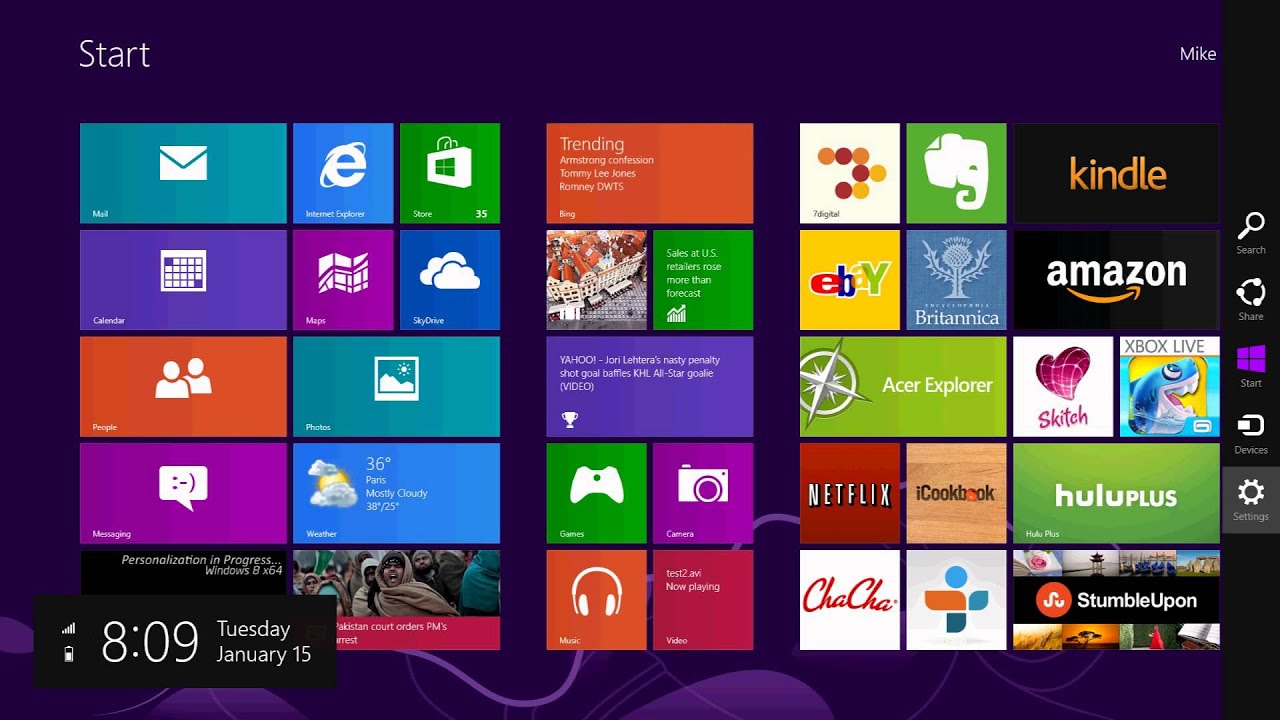1280x720 pixels.
Task: Click the Share charm
Action: tap(1251, 300)
